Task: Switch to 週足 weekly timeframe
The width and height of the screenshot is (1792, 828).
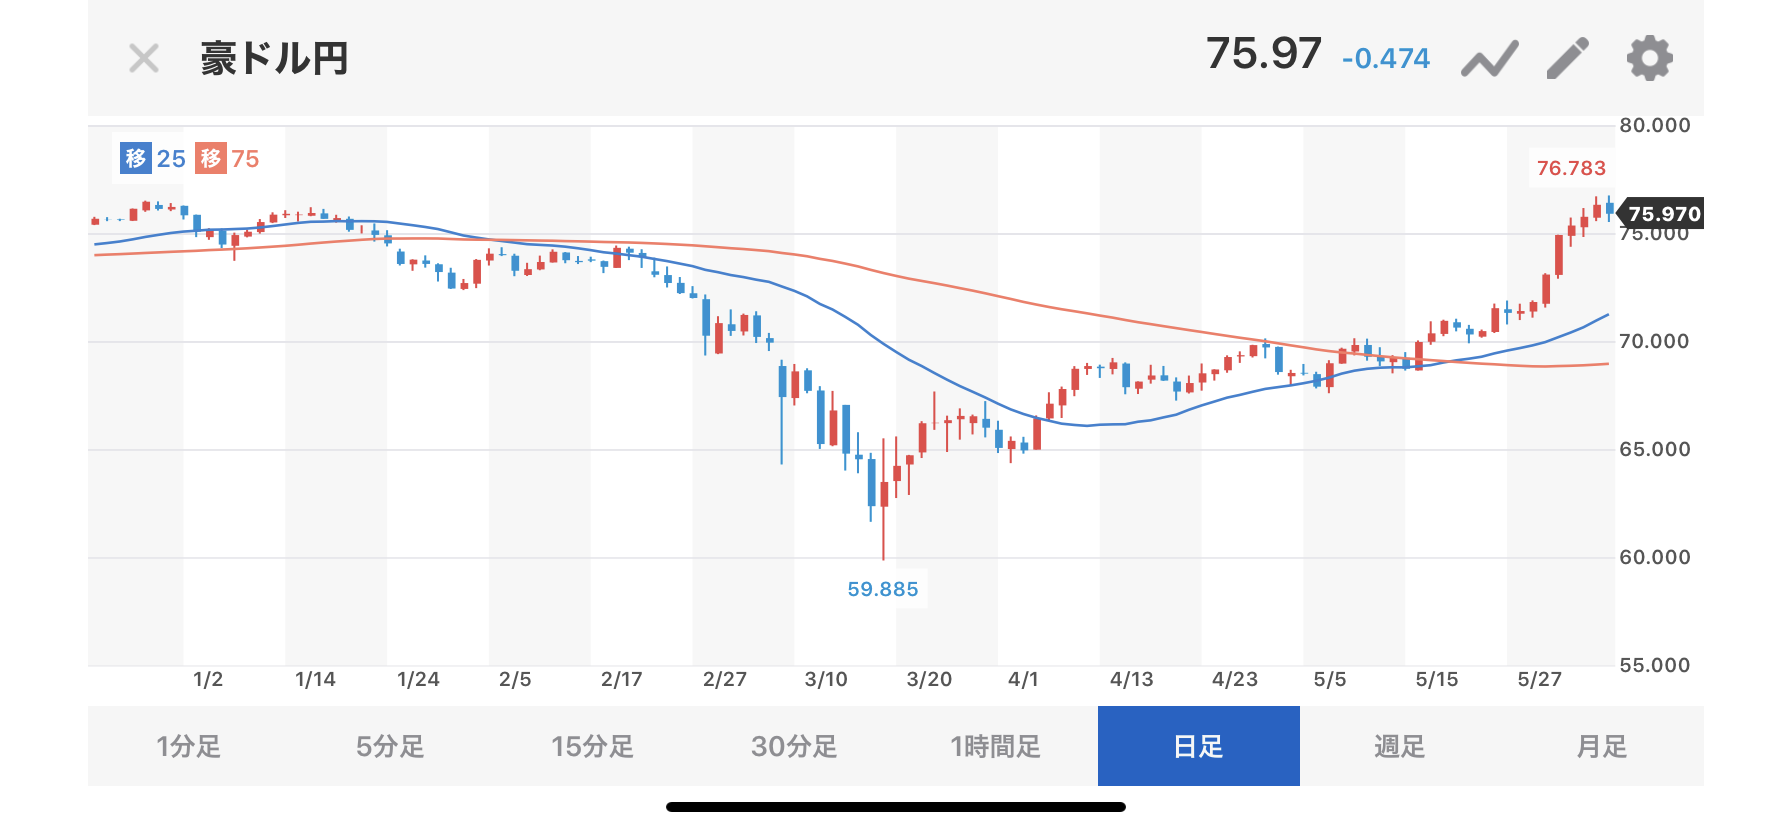Action: click(1400, 746)
